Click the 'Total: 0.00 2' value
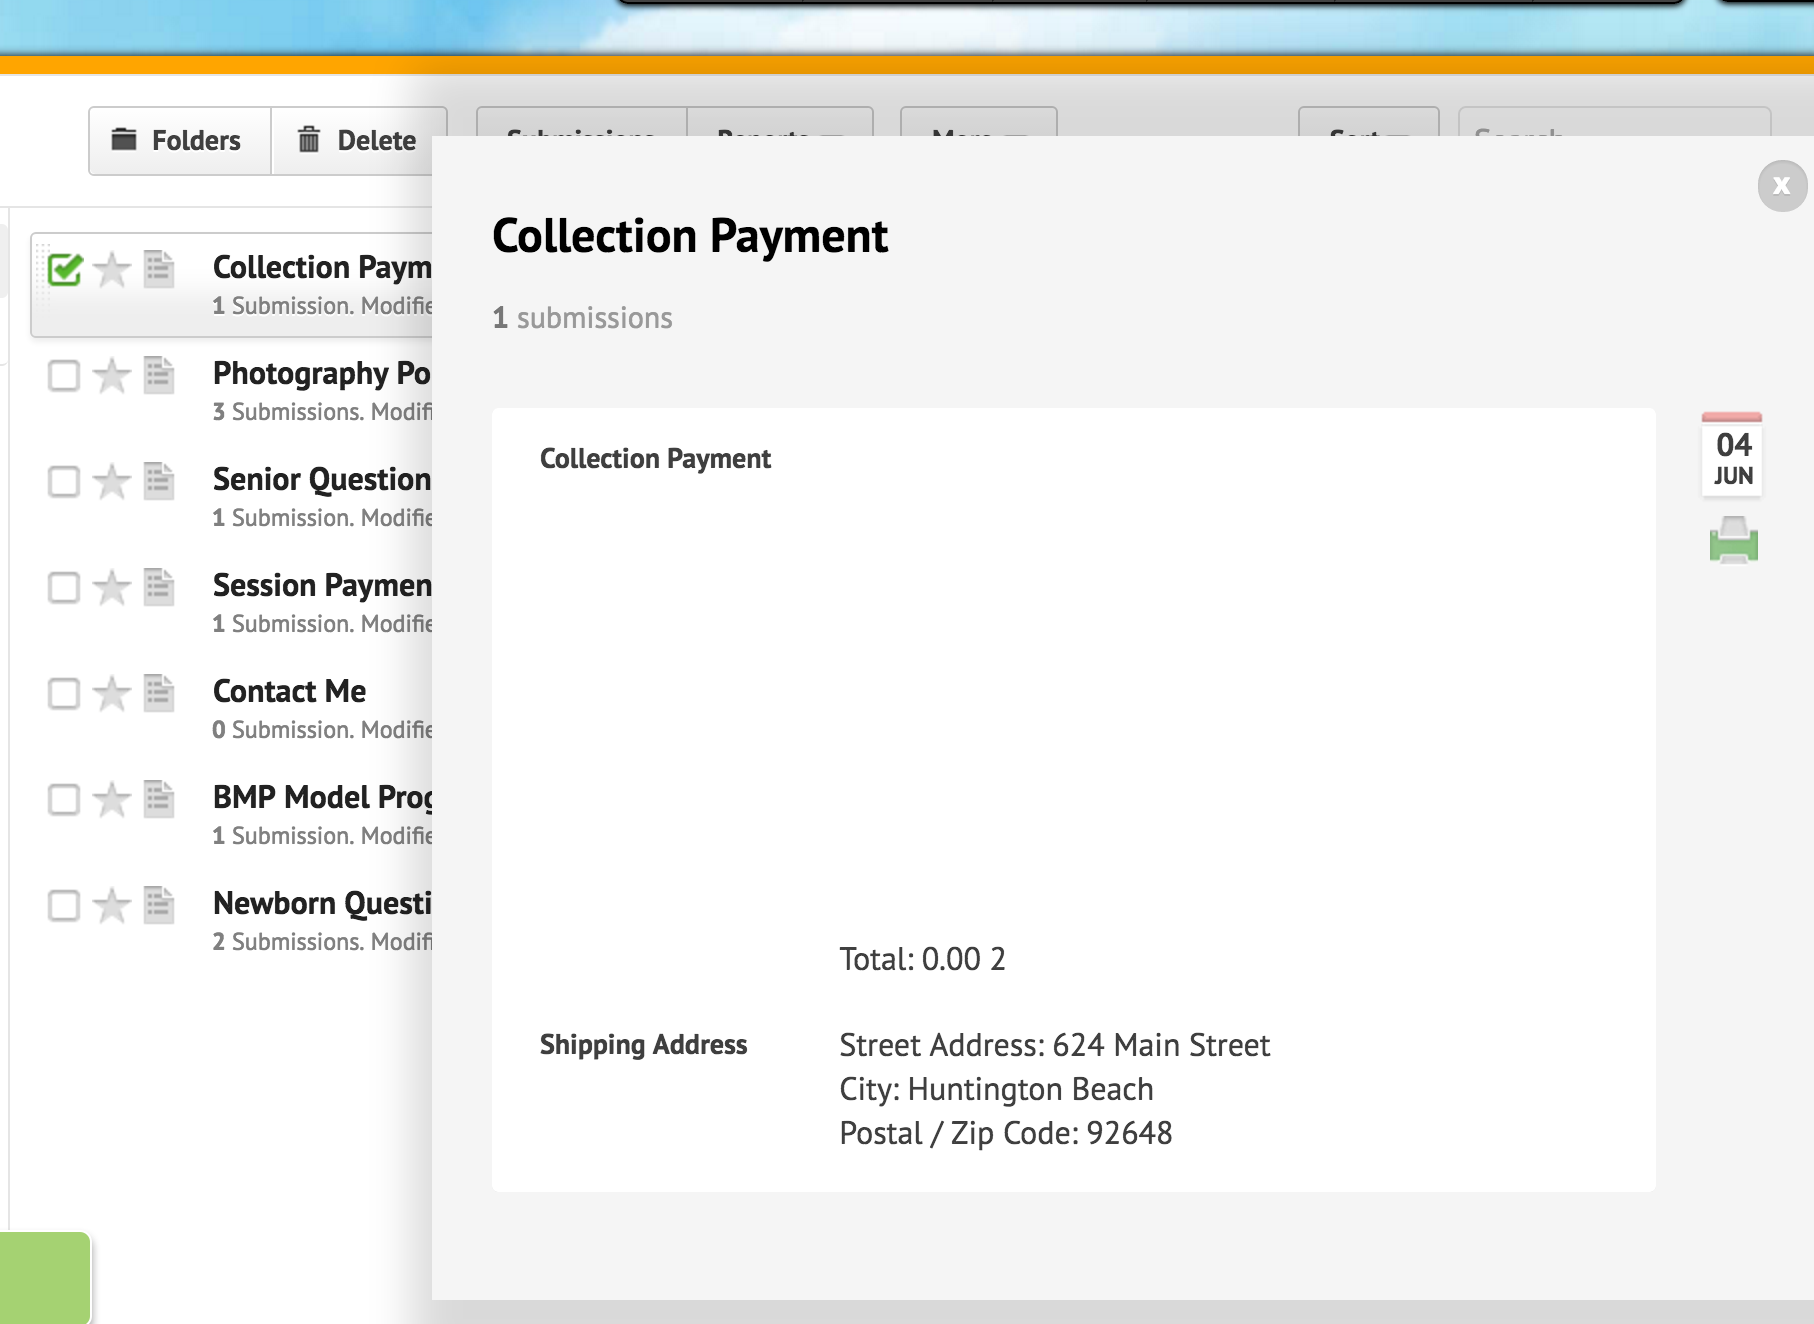The image size is (1814, 1324). point(922,959)
